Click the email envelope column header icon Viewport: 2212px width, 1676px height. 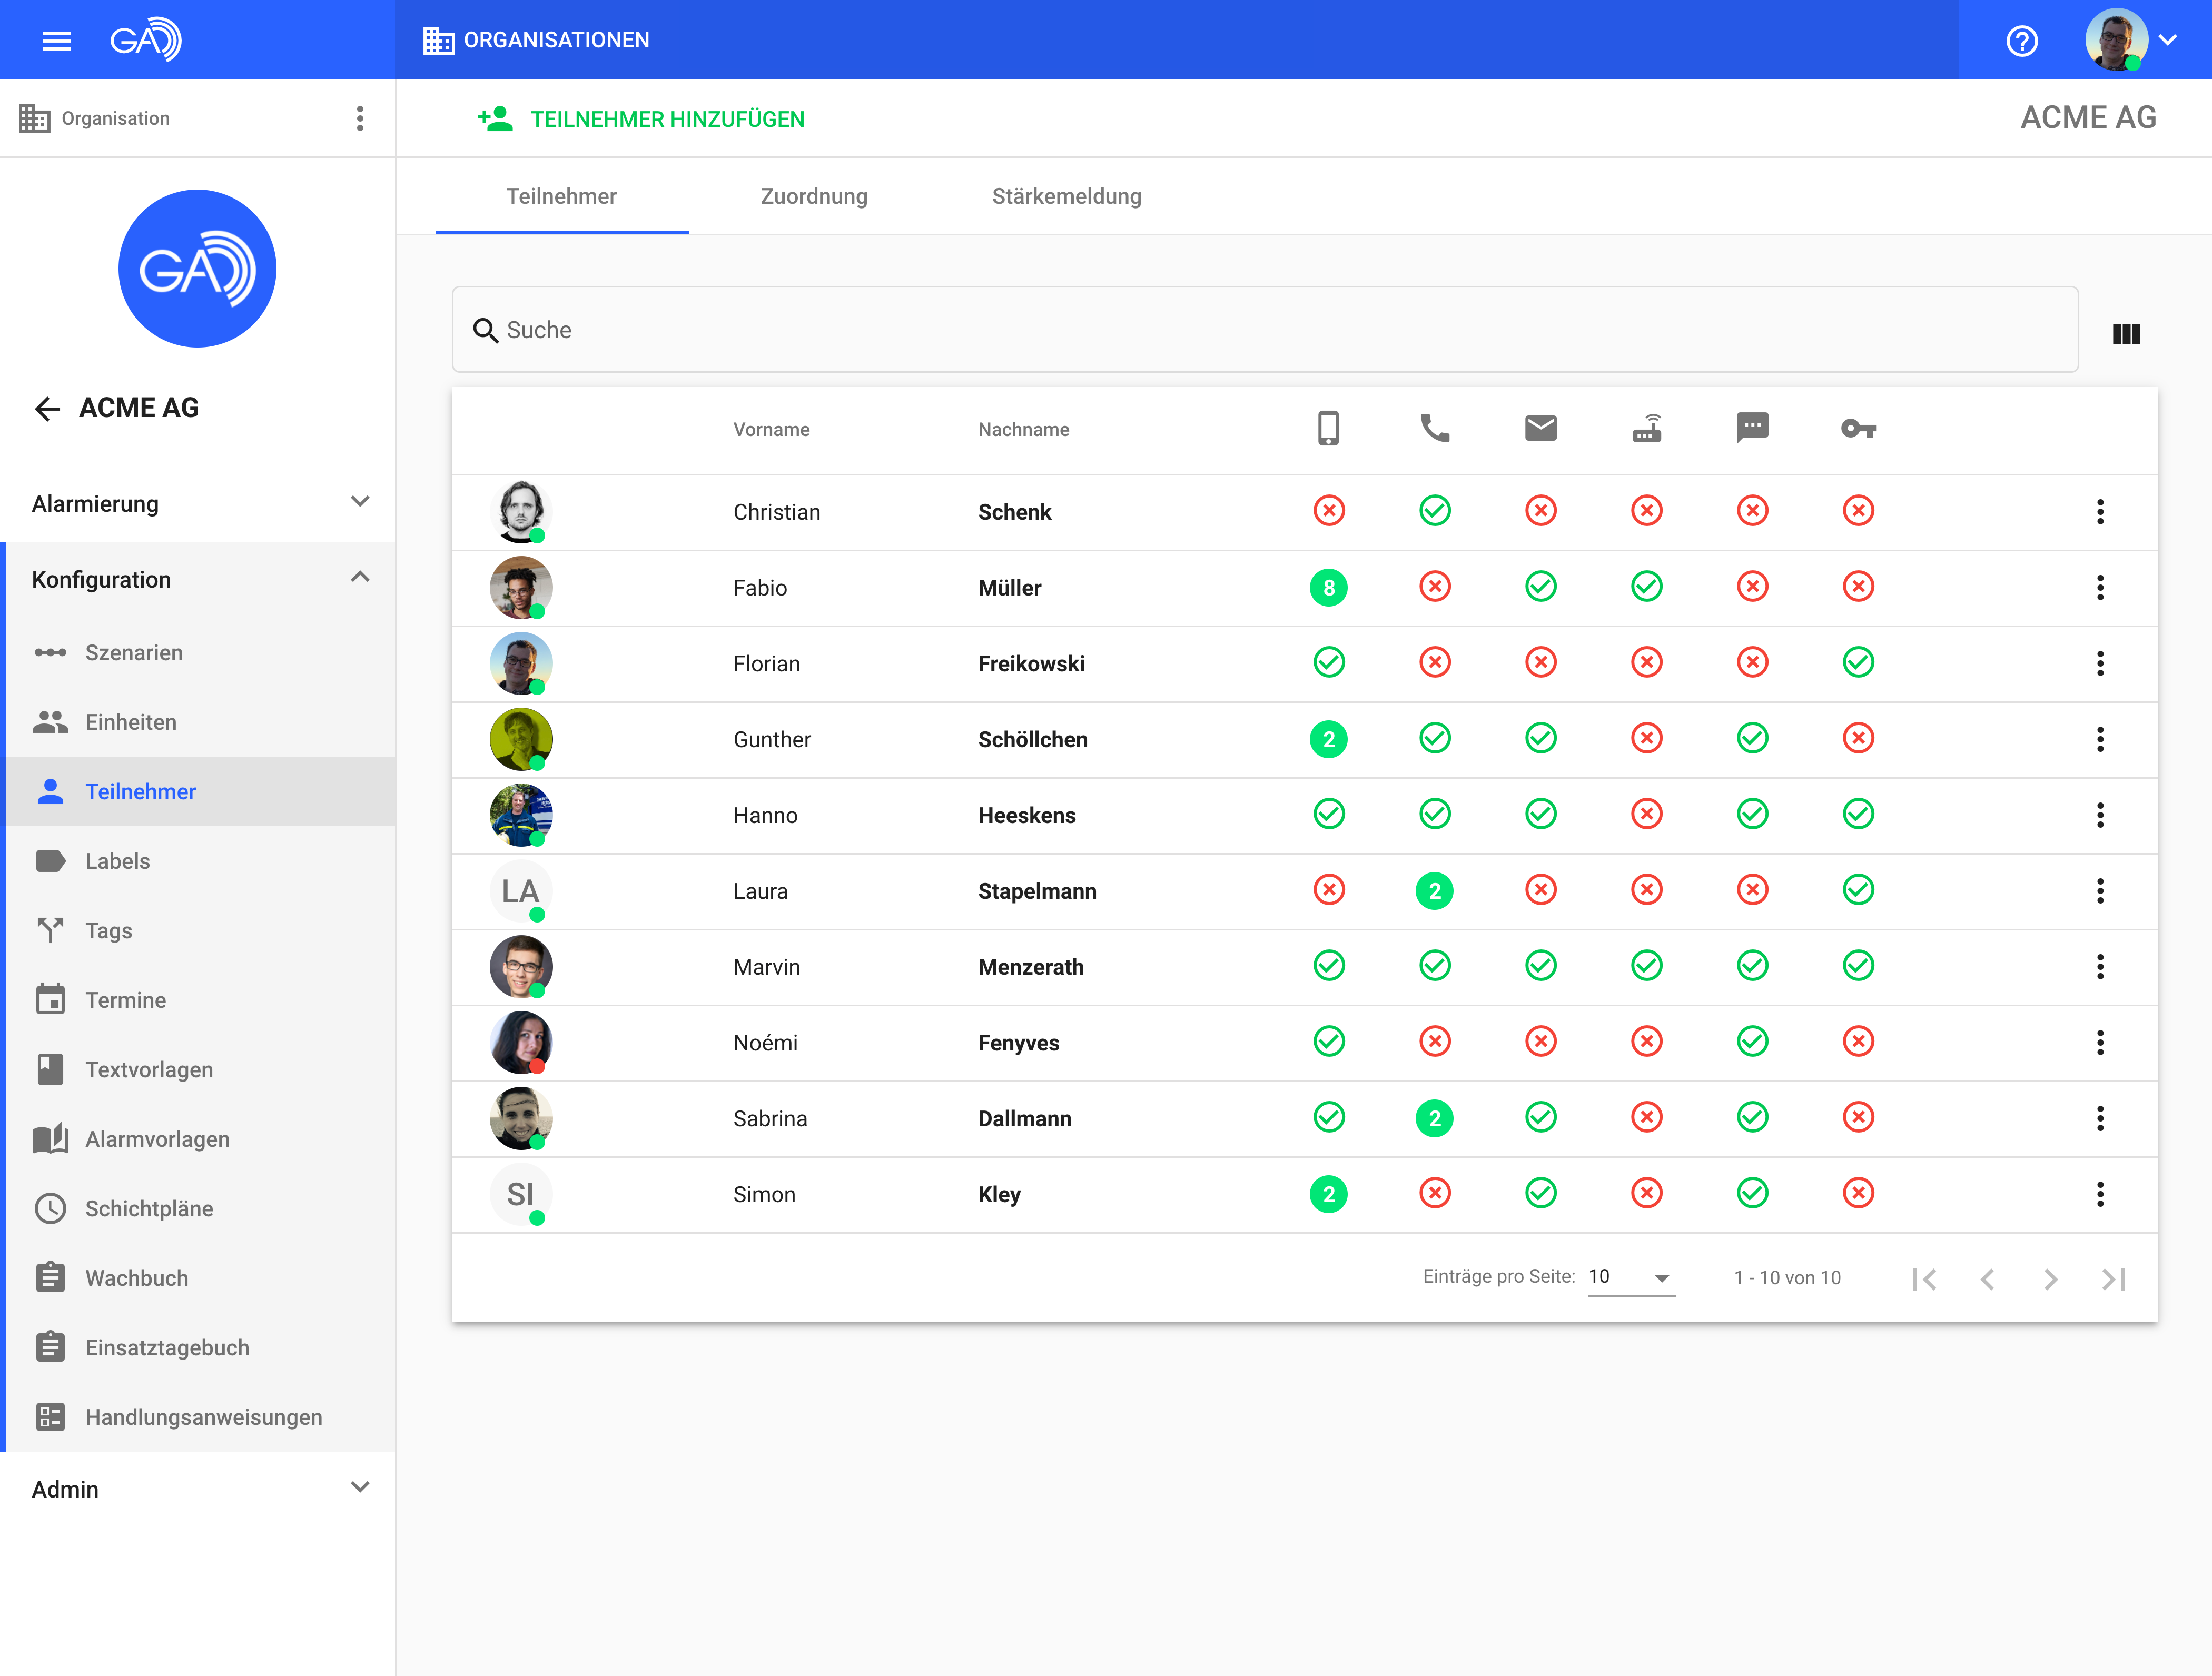[x=1540, y=429]
